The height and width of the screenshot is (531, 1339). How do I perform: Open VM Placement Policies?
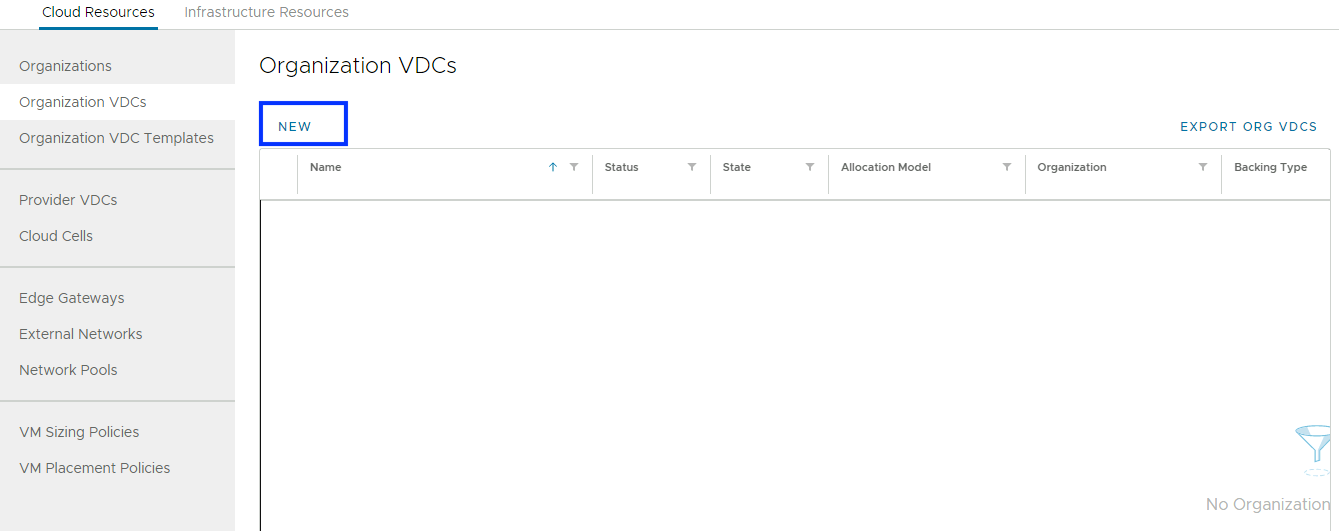click(95, 468)
